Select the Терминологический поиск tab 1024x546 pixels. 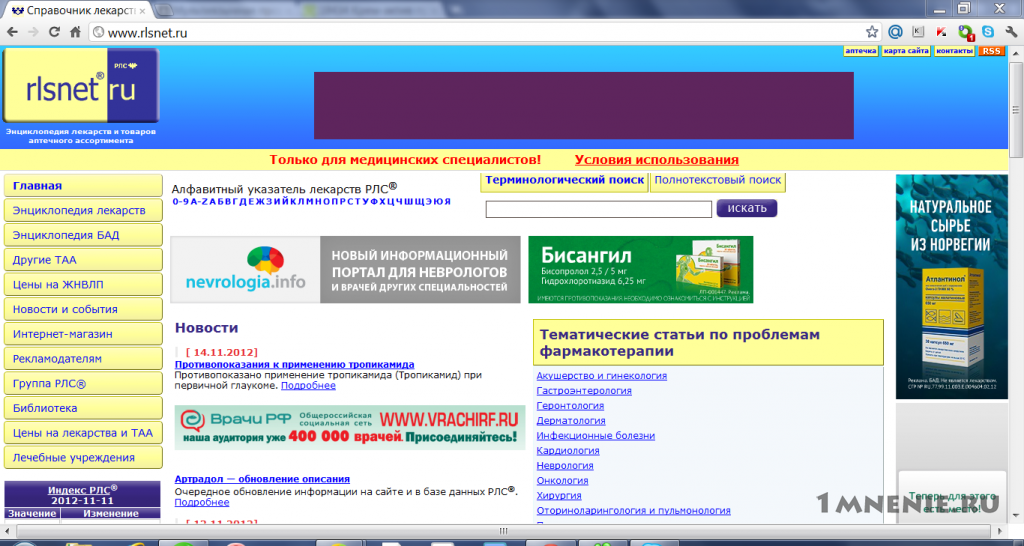point(565,181)
